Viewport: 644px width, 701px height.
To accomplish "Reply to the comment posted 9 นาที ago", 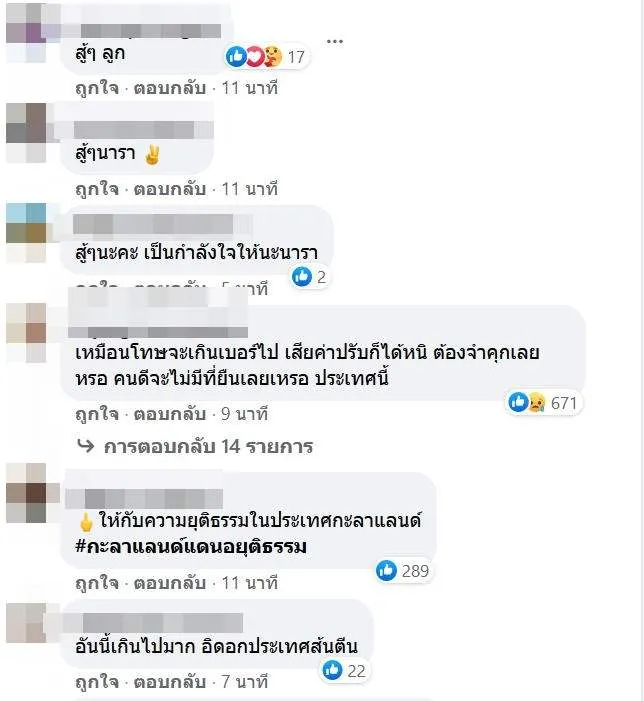I will coord(170,414).
